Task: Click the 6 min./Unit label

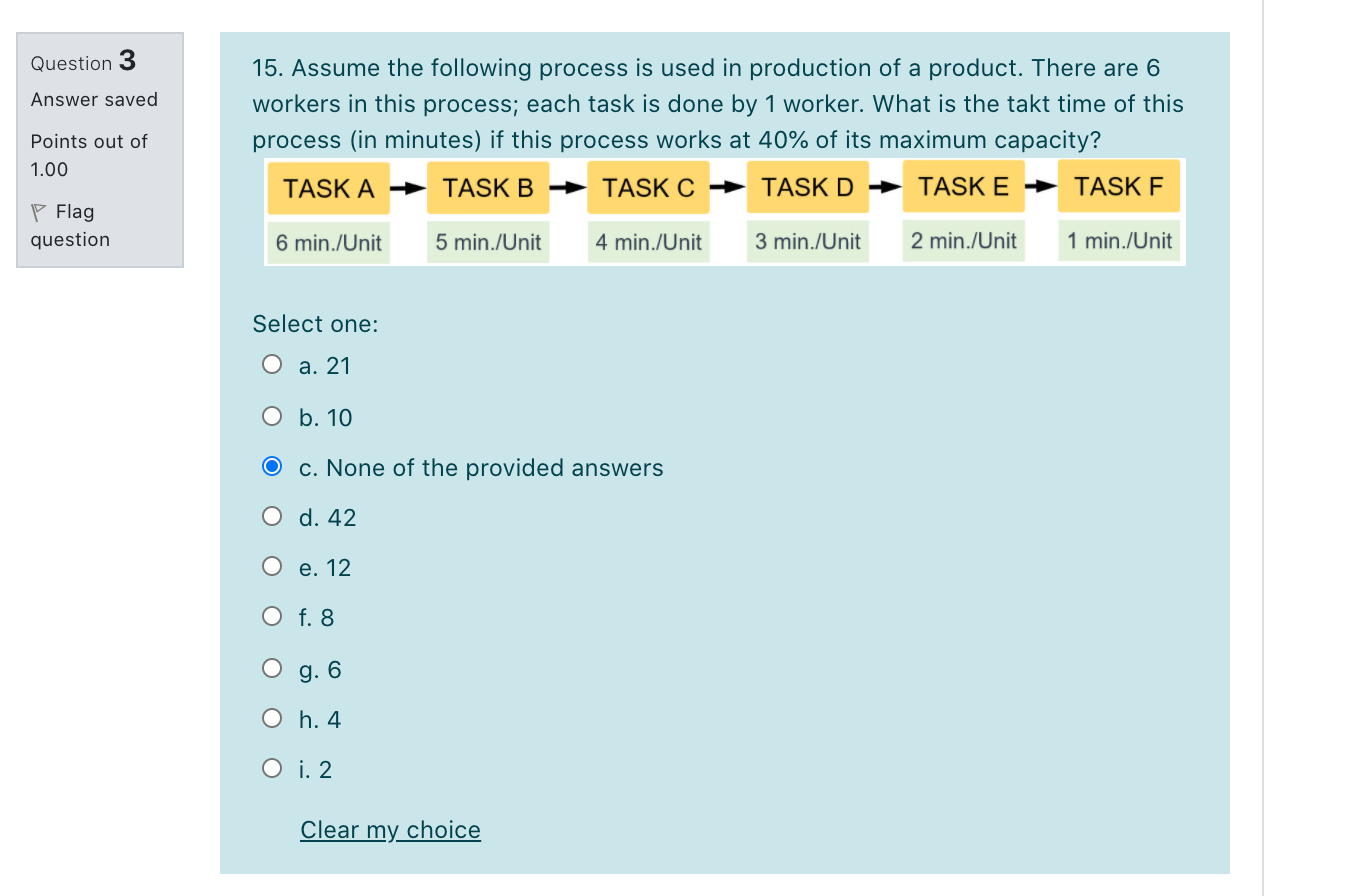Action: (x=329, y=243)
